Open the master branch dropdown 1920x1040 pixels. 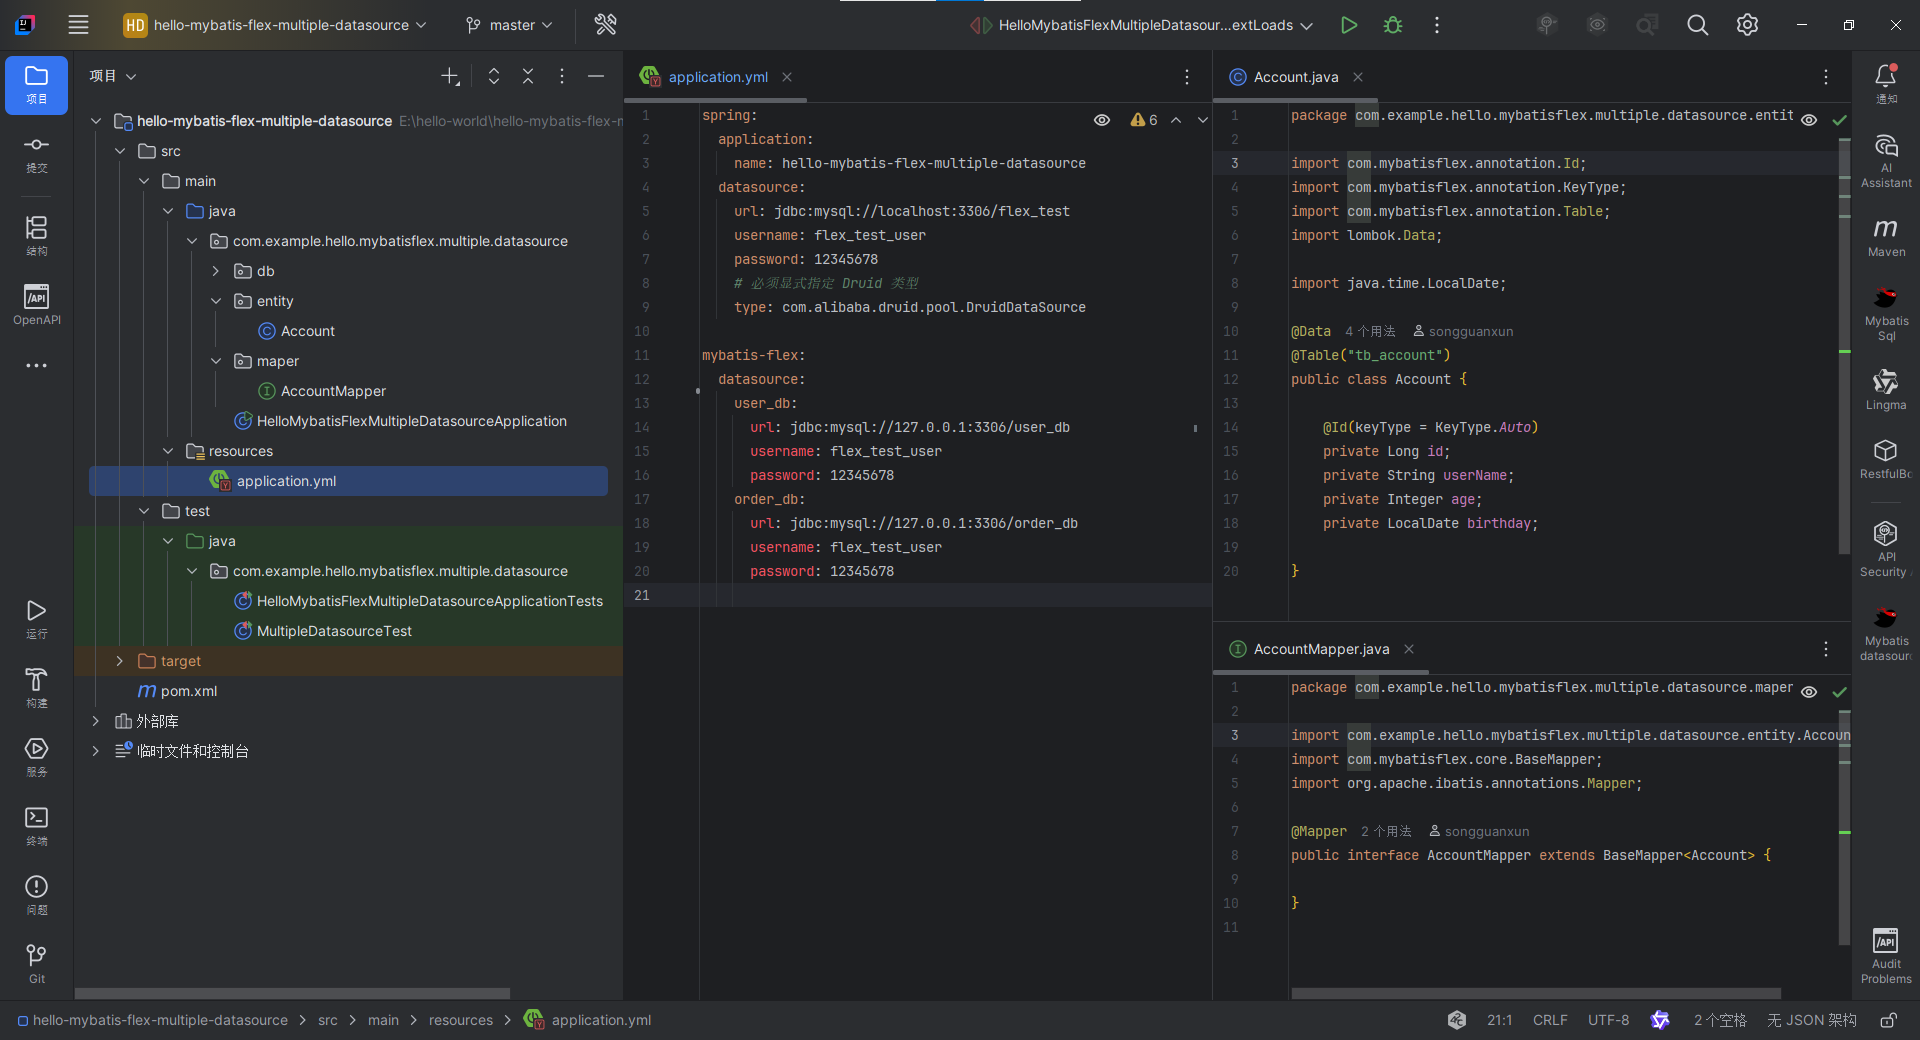click(508, 24)
